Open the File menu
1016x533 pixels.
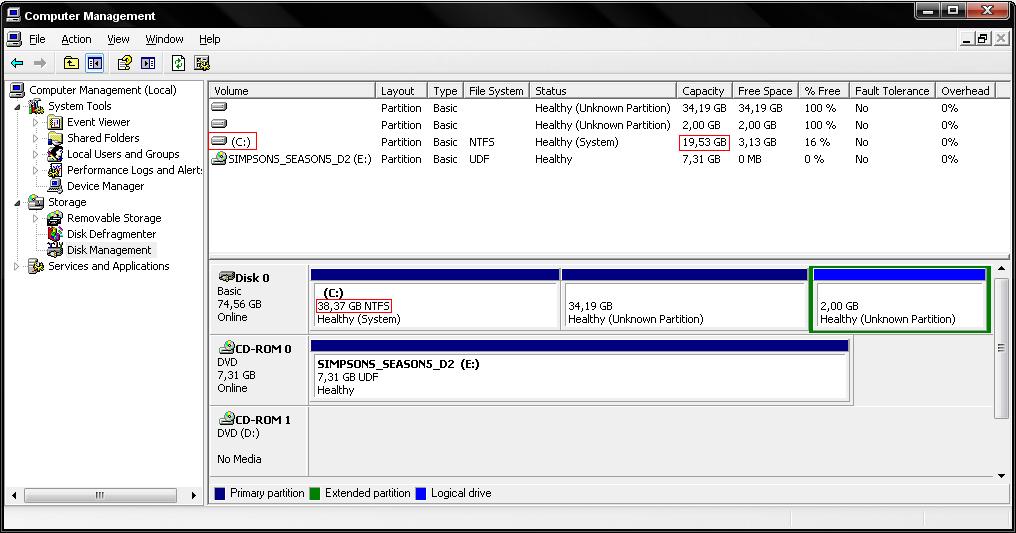(38, 40)
